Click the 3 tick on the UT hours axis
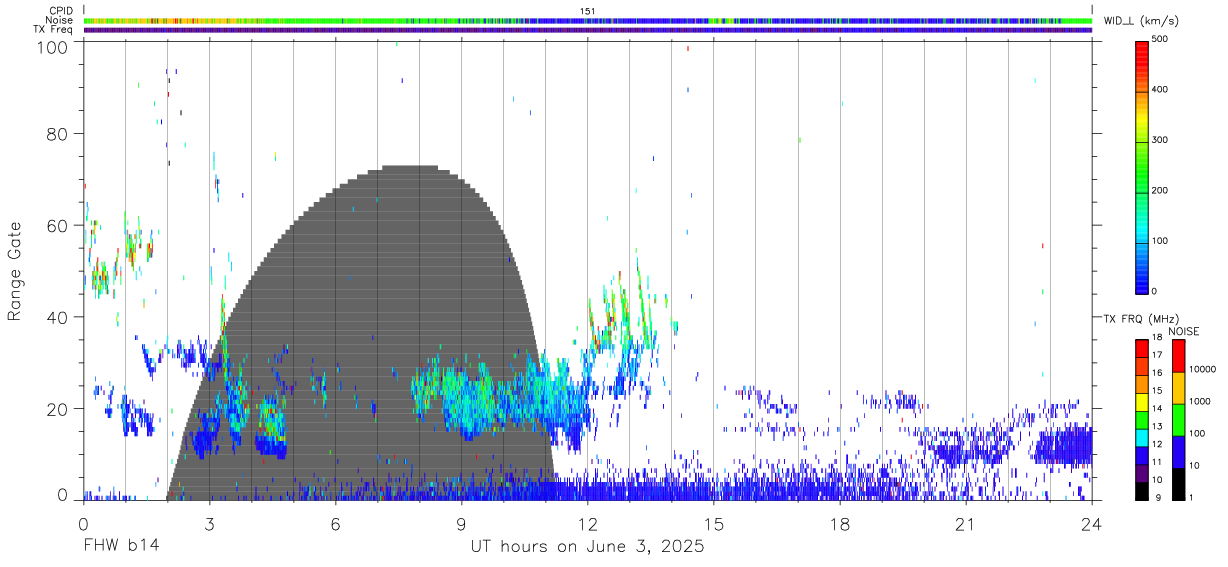The height and width of the screenshot is (567, 1228). click(x=209, y=523)
